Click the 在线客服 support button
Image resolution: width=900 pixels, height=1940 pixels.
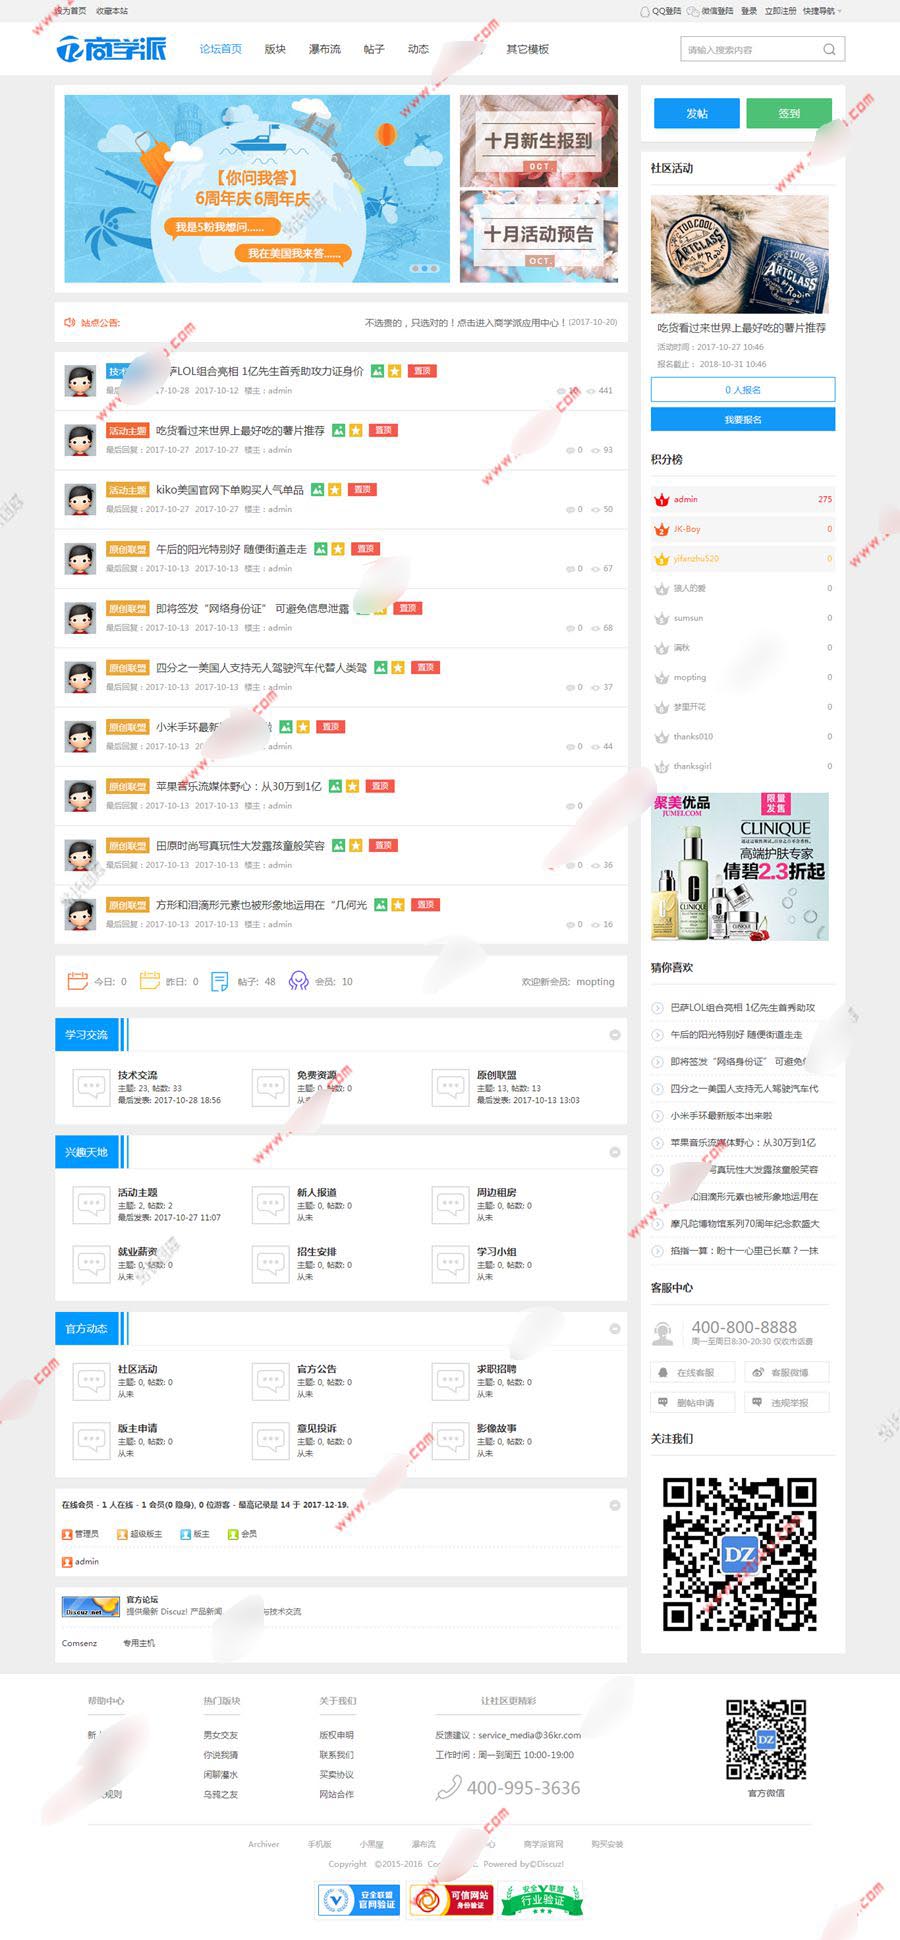coord(692,1372)
